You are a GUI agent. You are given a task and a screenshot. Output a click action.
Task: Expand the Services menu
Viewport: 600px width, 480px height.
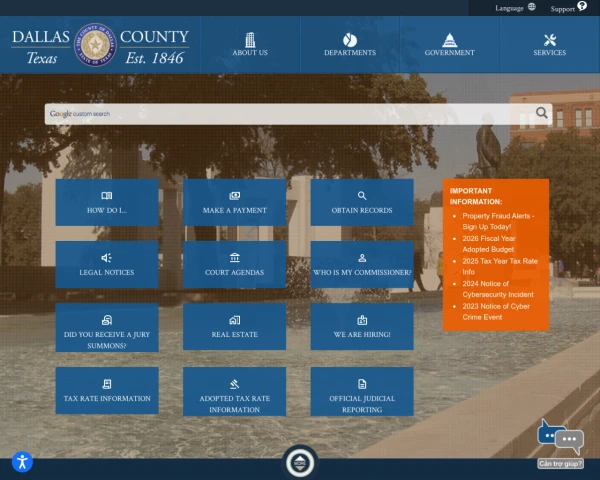pos(550,45)
